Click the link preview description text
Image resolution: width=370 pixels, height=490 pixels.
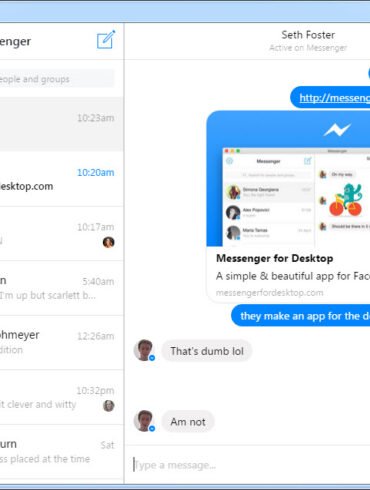pos(293,276)
